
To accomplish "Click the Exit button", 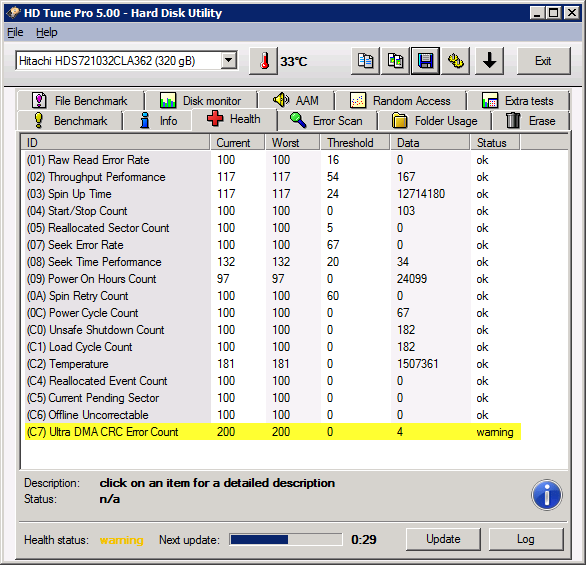I will coord(543,61).
